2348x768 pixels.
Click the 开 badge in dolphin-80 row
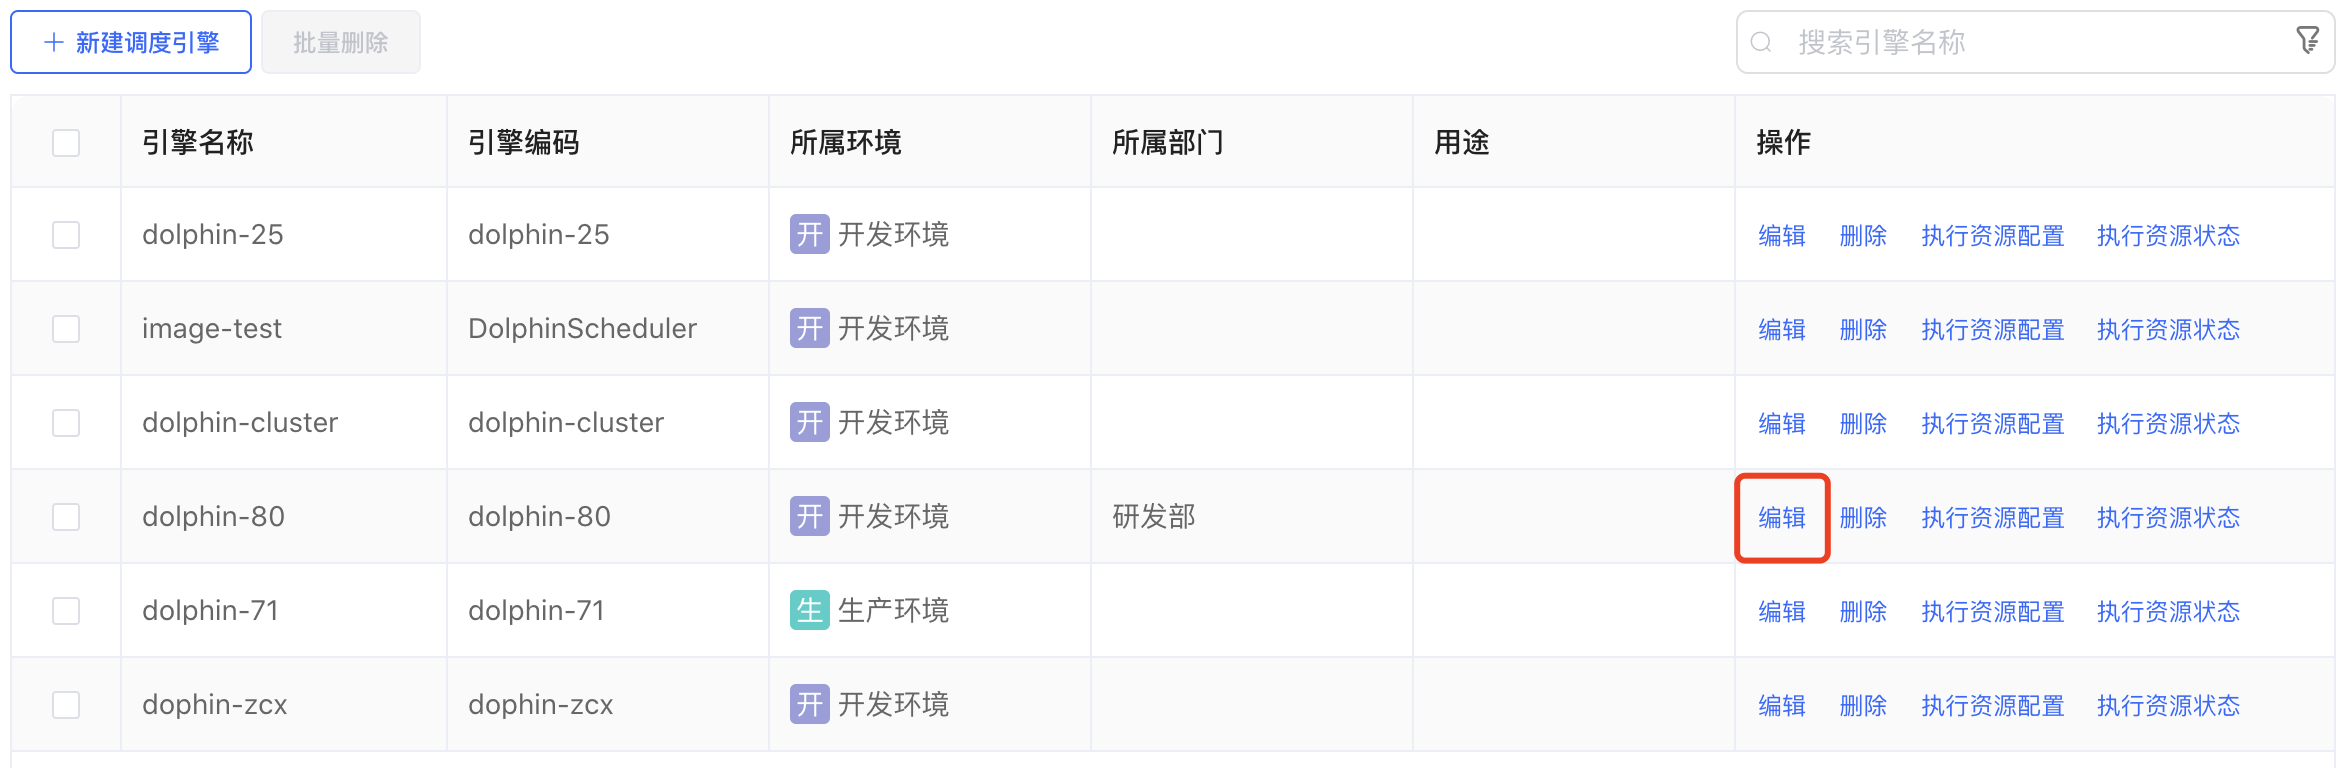[x=809, y=516]
